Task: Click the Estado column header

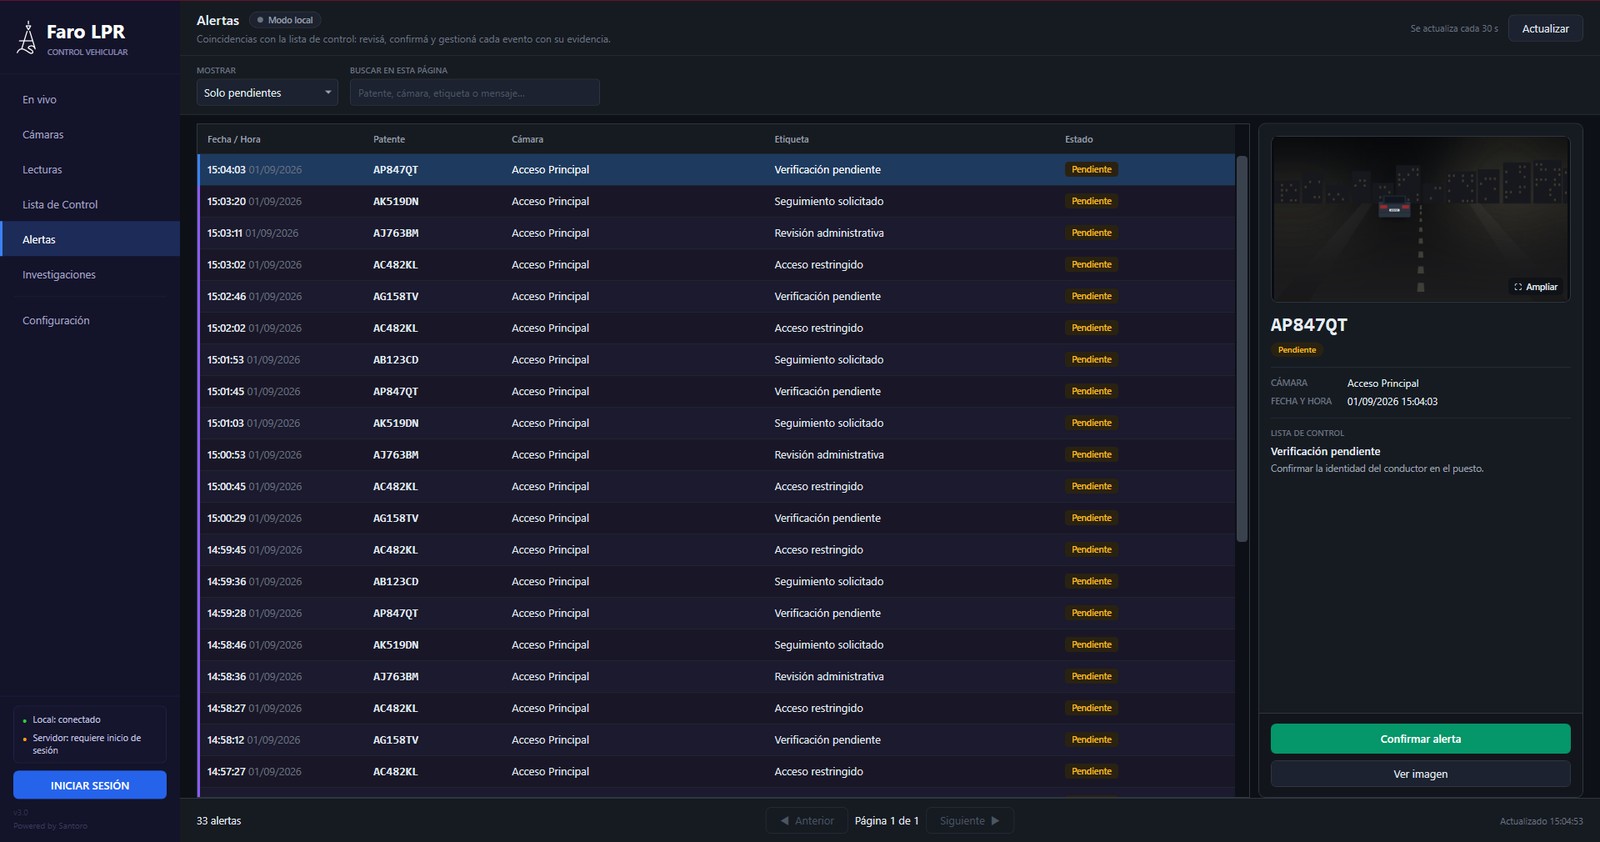Action: pos(1079,140)
